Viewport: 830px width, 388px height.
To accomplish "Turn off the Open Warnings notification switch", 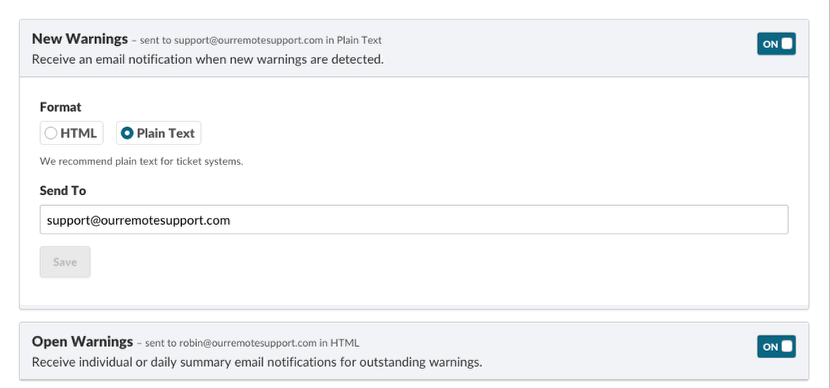I will [776, 347].
